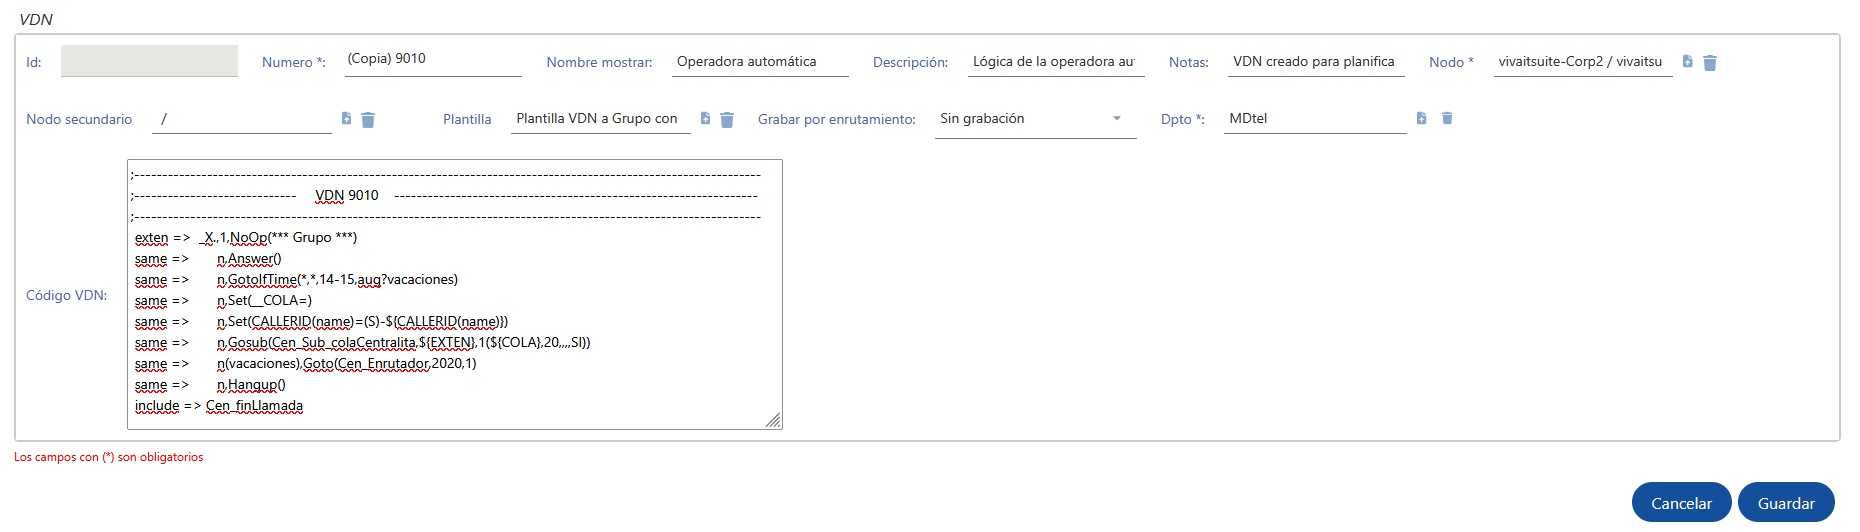The height and width of the screenshot is (532, 1860).
Task: Click the Cancelar button
Action: point(1681,503)
